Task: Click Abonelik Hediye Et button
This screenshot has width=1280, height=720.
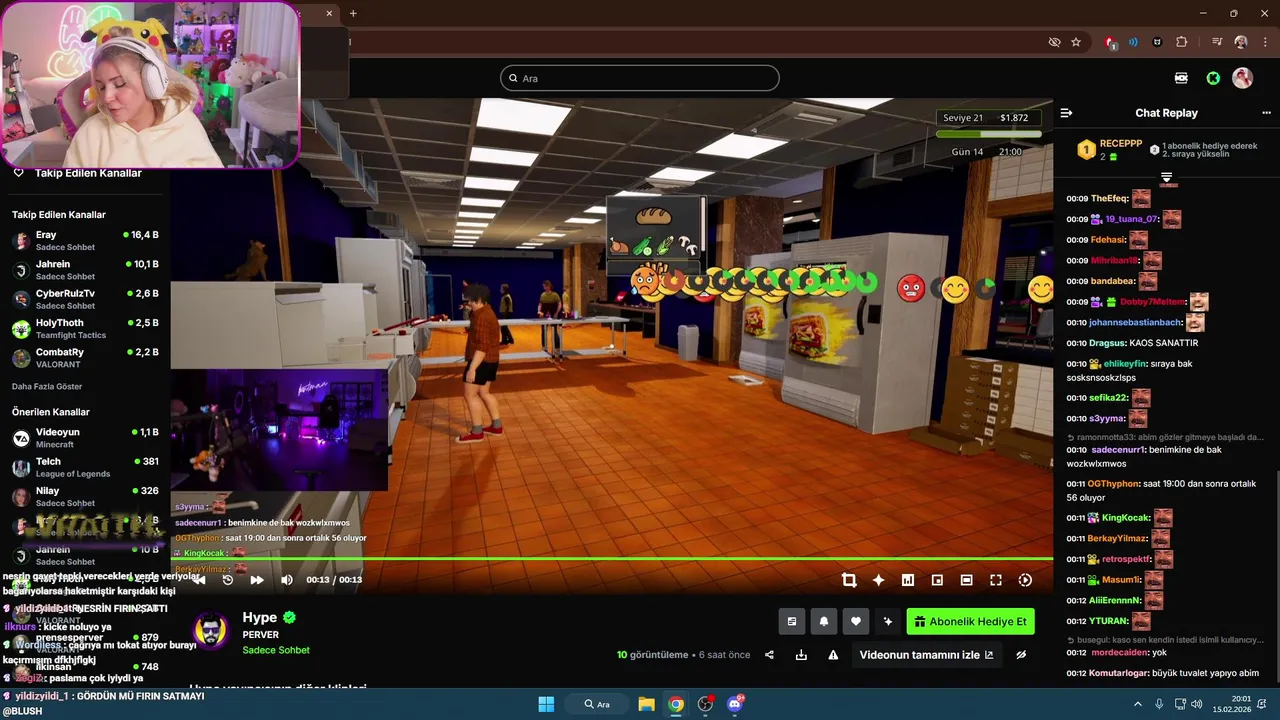Action: (970, 622)
